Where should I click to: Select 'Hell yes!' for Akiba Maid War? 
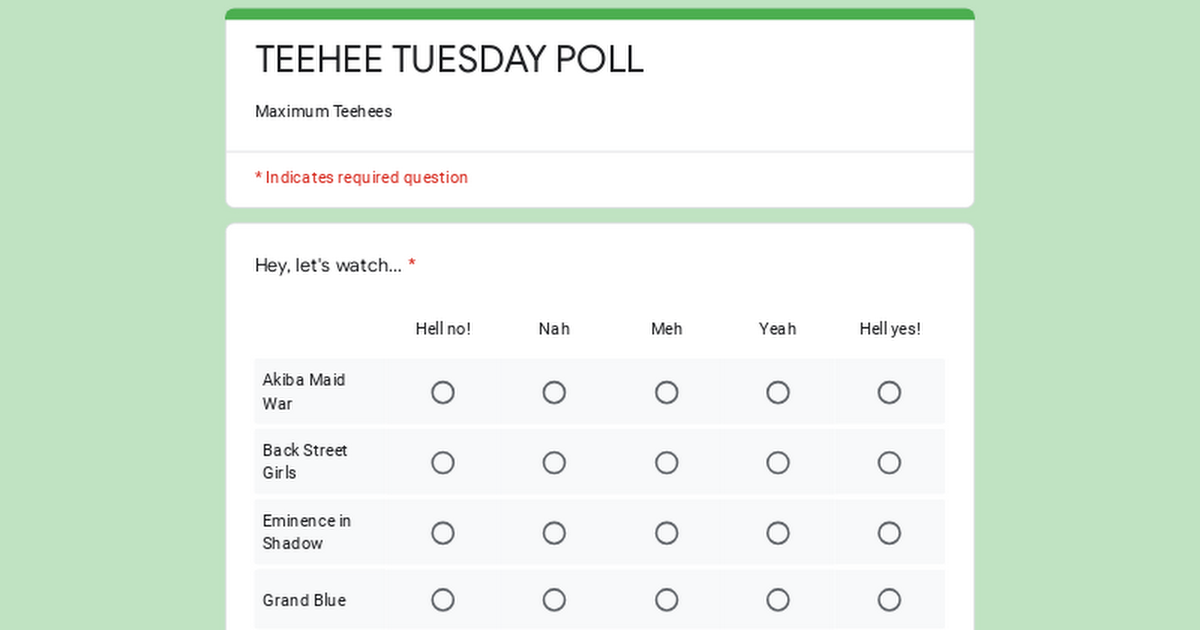point(889,393)
